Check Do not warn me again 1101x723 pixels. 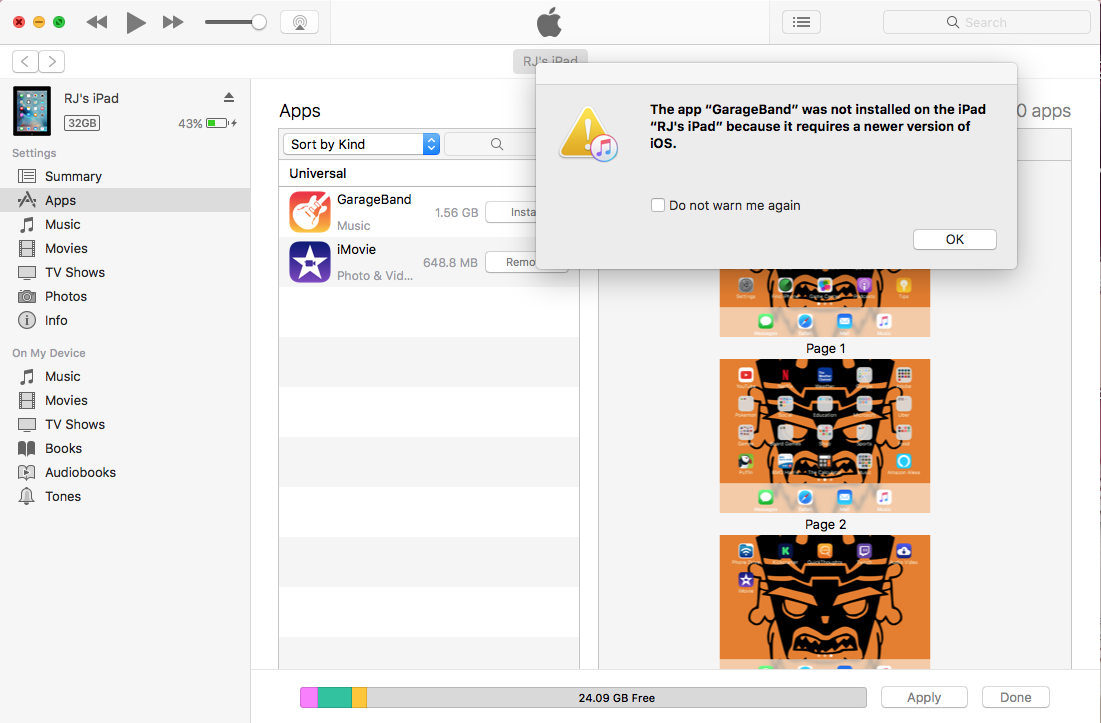point(658,205)
